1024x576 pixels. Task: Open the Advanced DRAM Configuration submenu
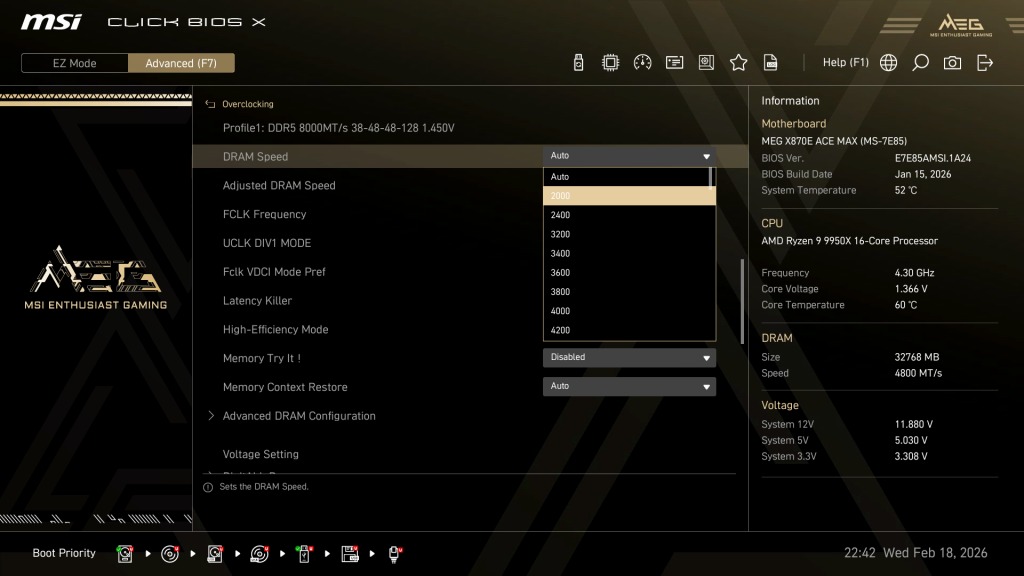tap(299, 416)
